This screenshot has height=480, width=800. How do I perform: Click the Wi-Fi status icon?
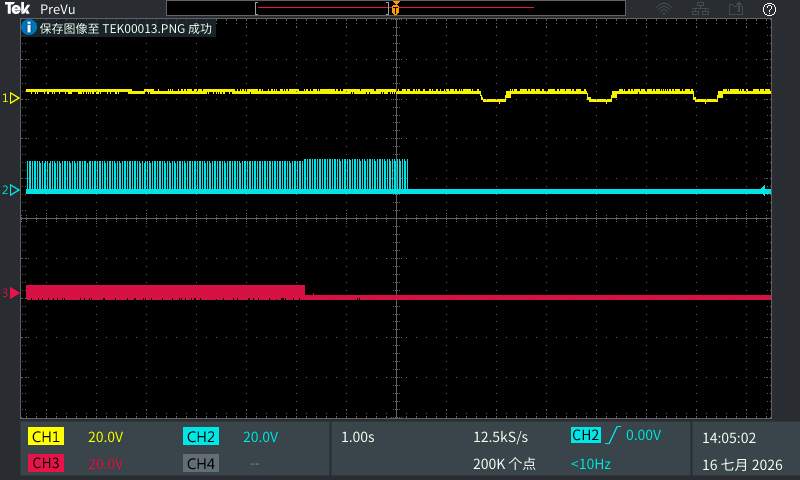coord(664,9)
